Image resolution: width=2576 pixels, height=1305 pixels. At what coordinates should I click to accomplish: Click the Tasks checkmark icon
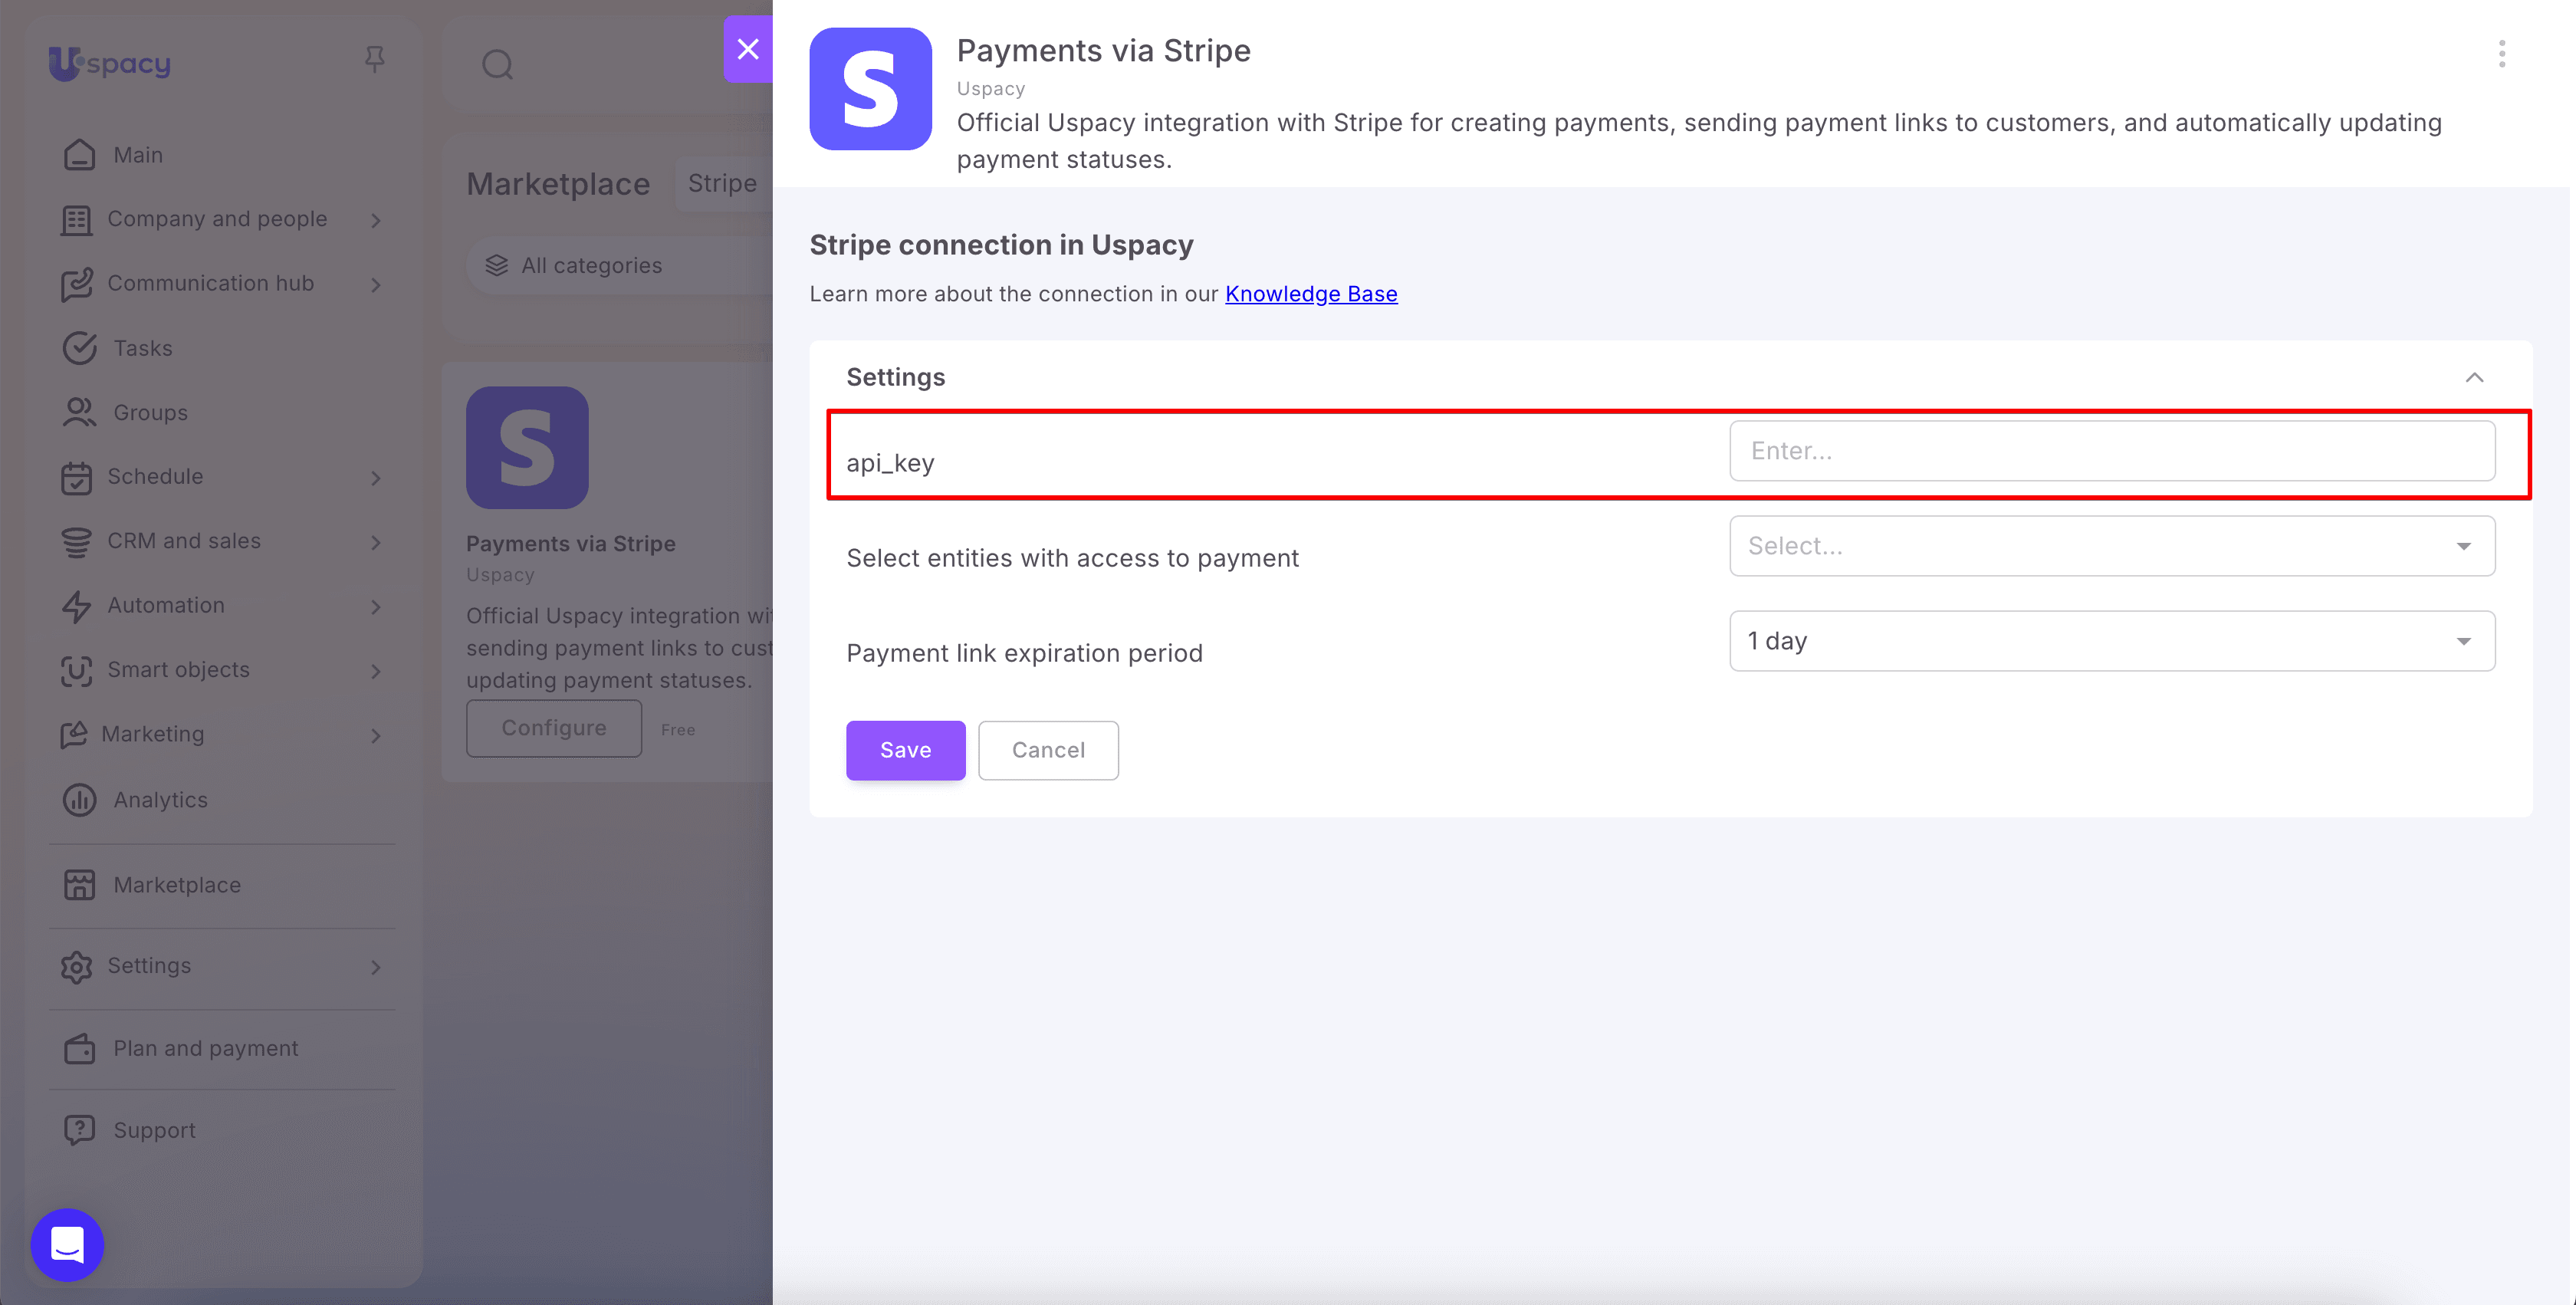(79, 348)
